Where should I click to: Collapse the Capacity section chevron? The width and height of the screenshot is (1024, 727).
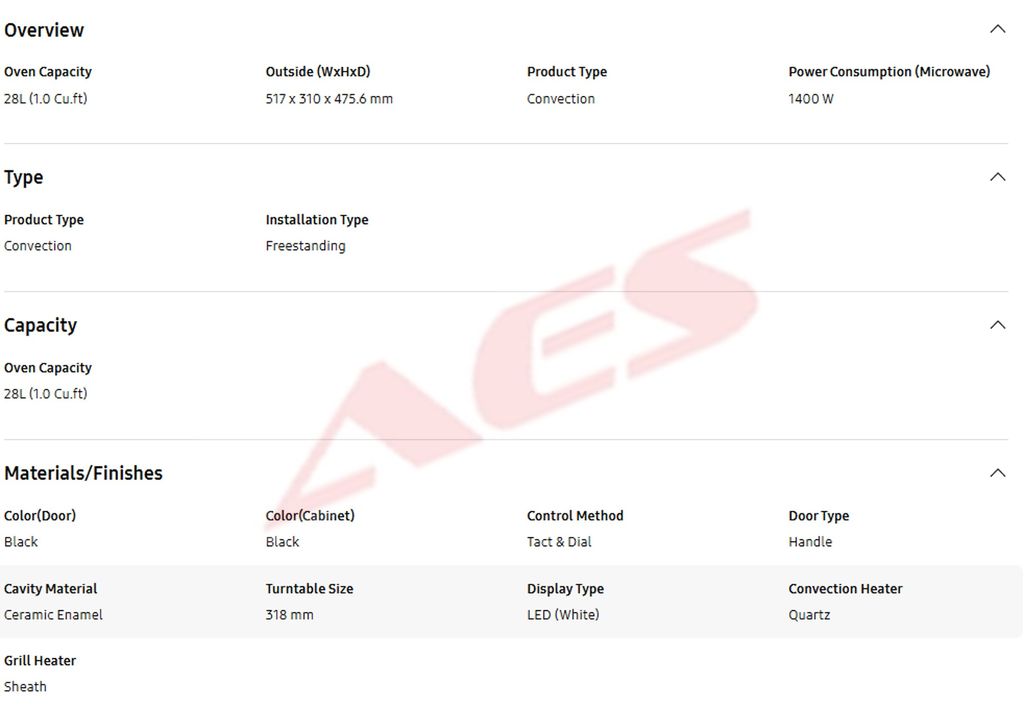pos(997,325)
